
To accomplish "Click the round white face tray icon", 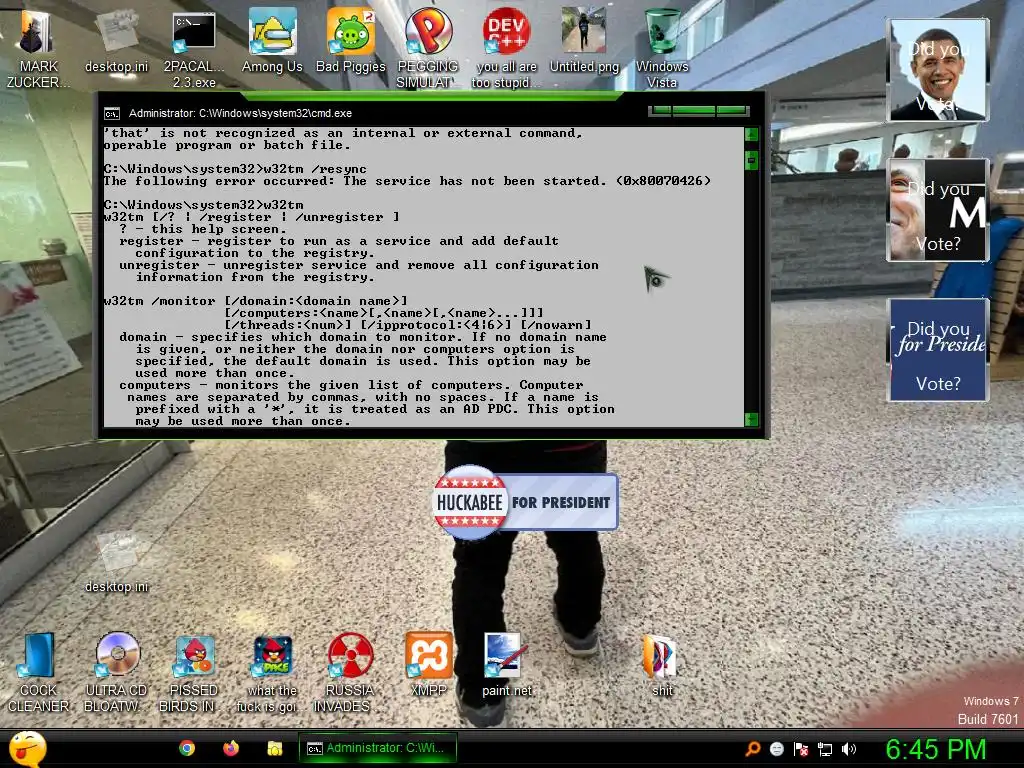I will [x=776, y=749].
